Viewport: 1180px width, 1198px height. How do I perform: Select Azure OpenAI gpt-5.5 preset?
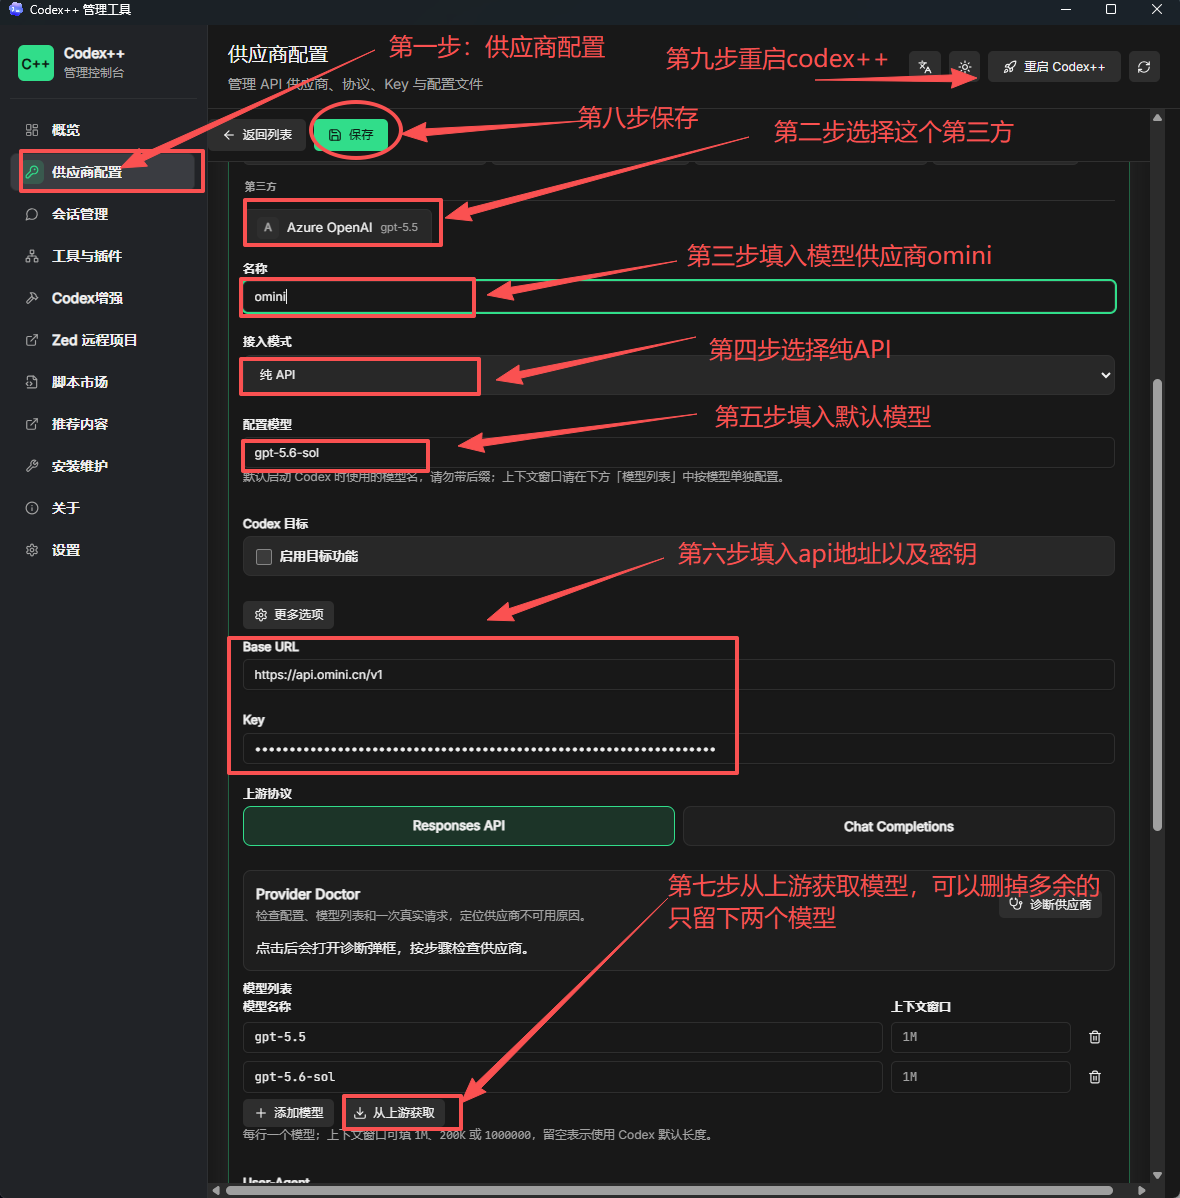342,227
